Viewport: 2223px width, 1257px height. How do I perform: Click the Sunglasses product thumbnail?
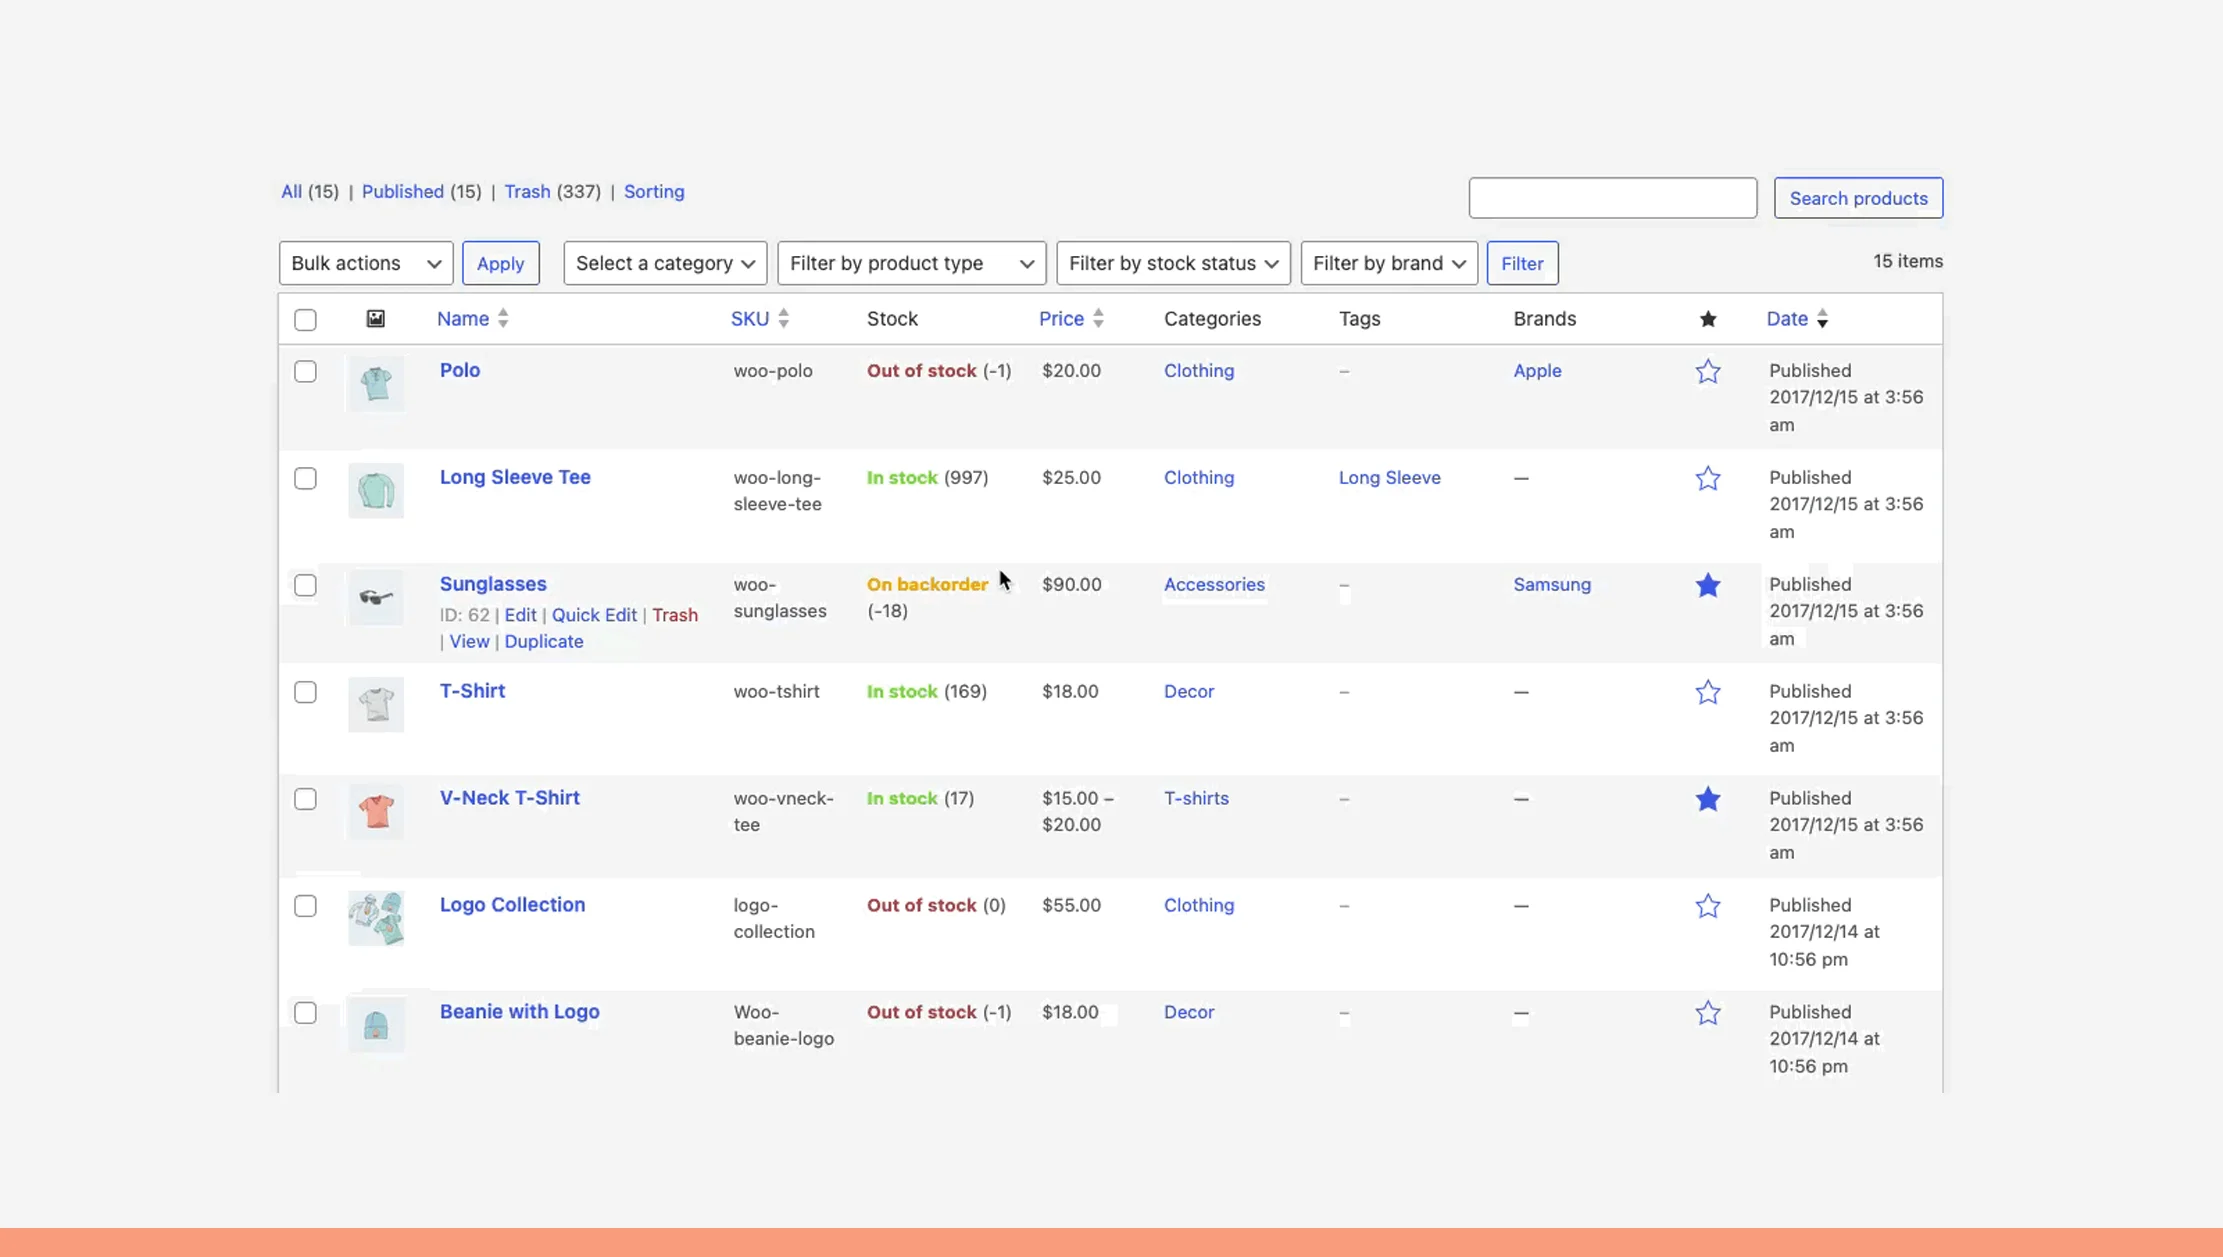click(x=375, y=597)
